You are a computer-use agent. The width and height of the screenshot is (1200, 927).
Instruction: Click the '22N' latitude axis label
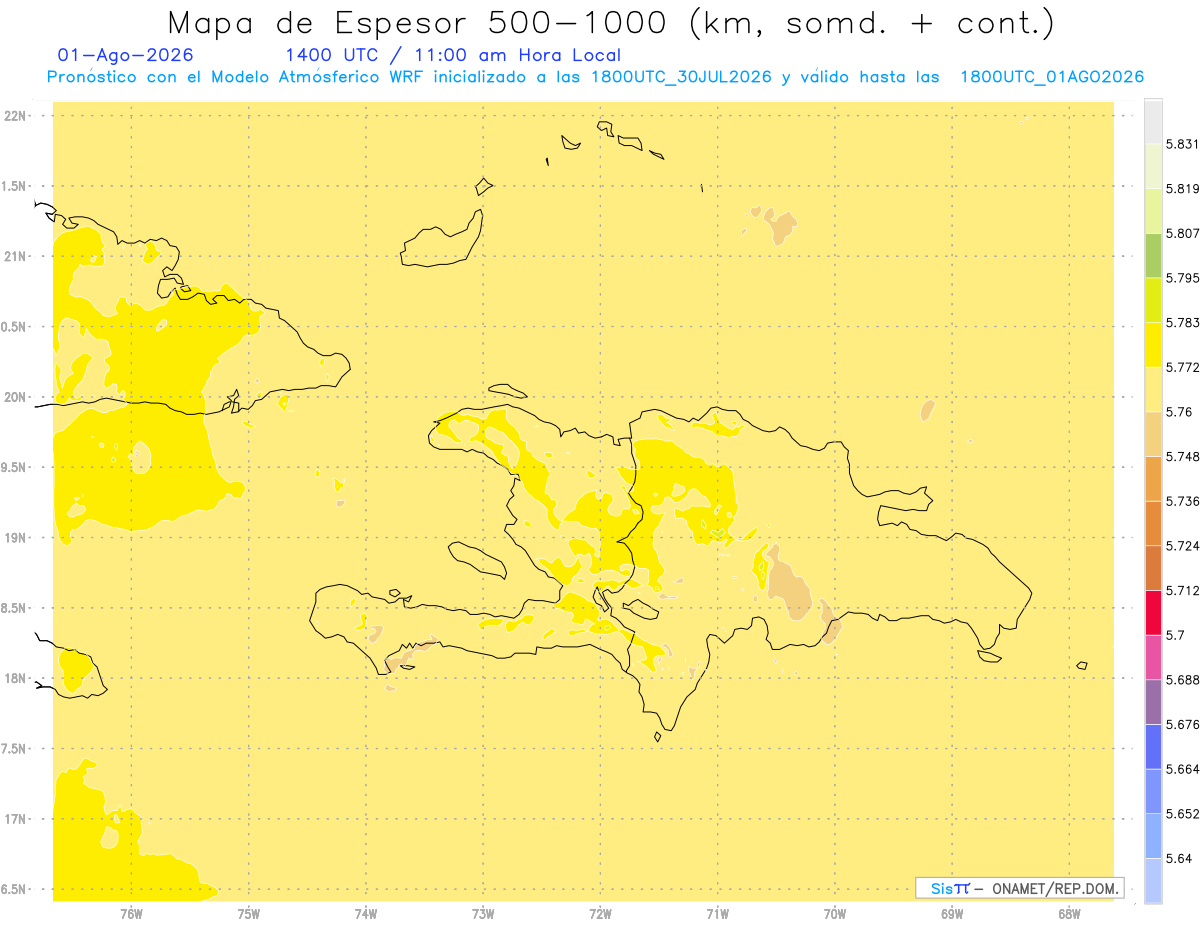click(15, 116)
